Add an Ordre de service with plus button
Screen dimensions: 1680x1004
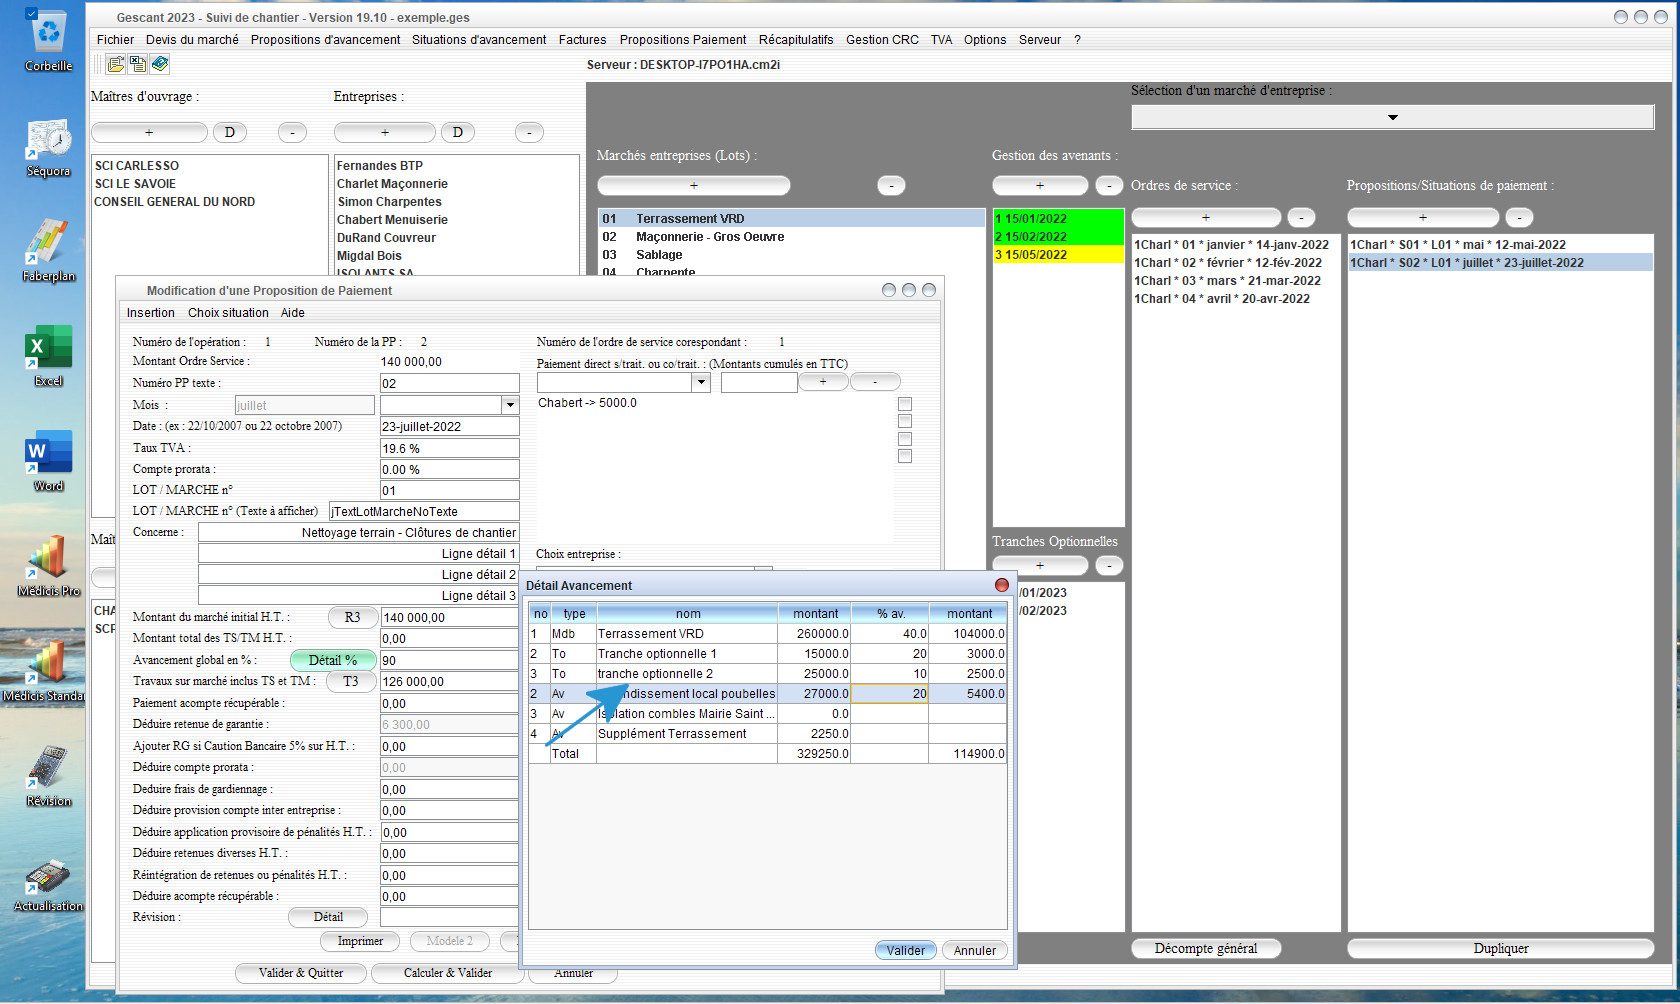coord(1206,217)
